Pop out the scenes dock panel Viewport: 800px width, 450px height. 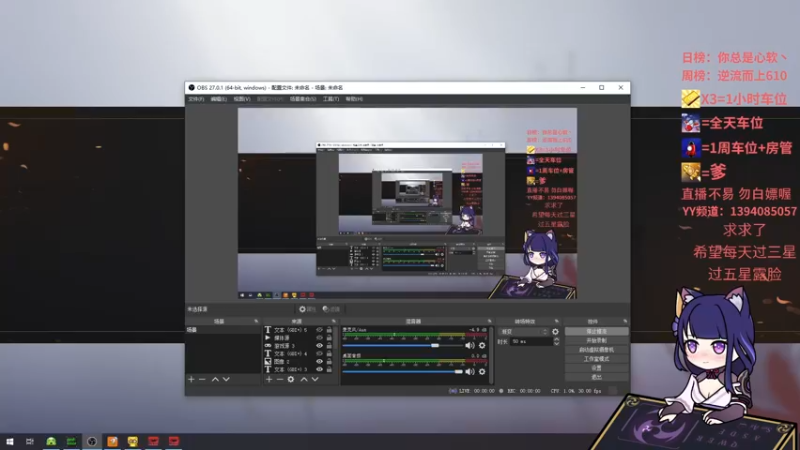(256, 321)
